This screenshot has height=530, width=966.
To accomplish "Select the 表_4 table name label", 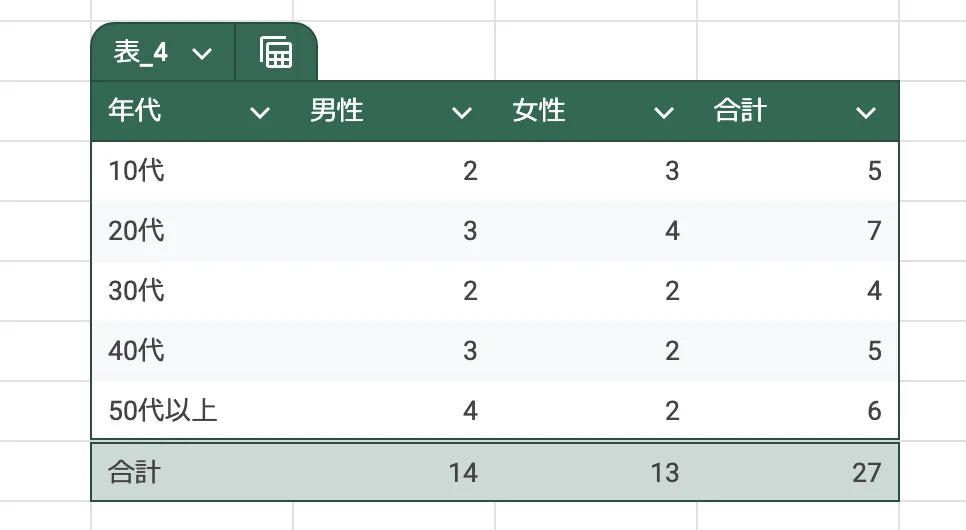I will pyautogui.click(x=140, y=52).
